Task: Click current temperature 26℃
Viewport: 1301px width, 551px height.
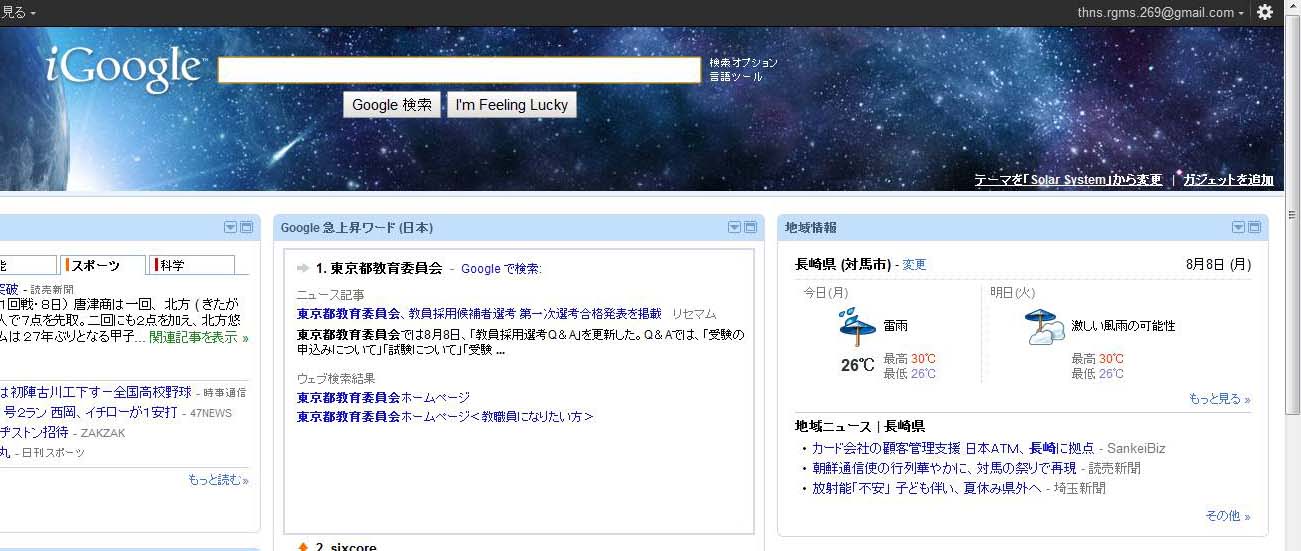Action: (858, 366)
